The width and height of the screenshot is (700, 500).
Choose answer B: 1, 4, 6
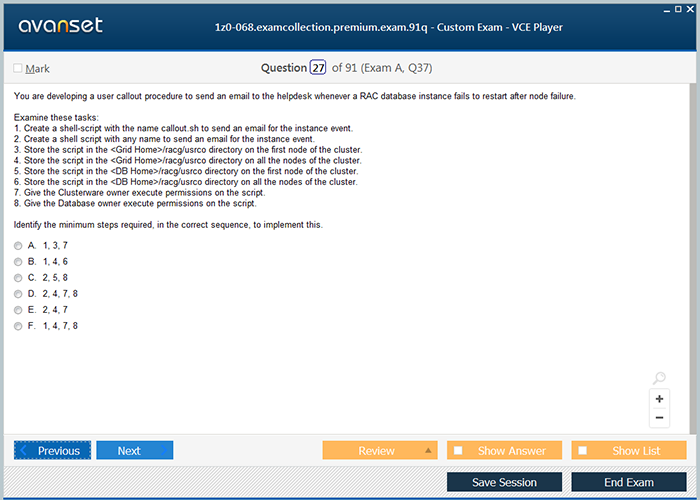pos(18,261)
